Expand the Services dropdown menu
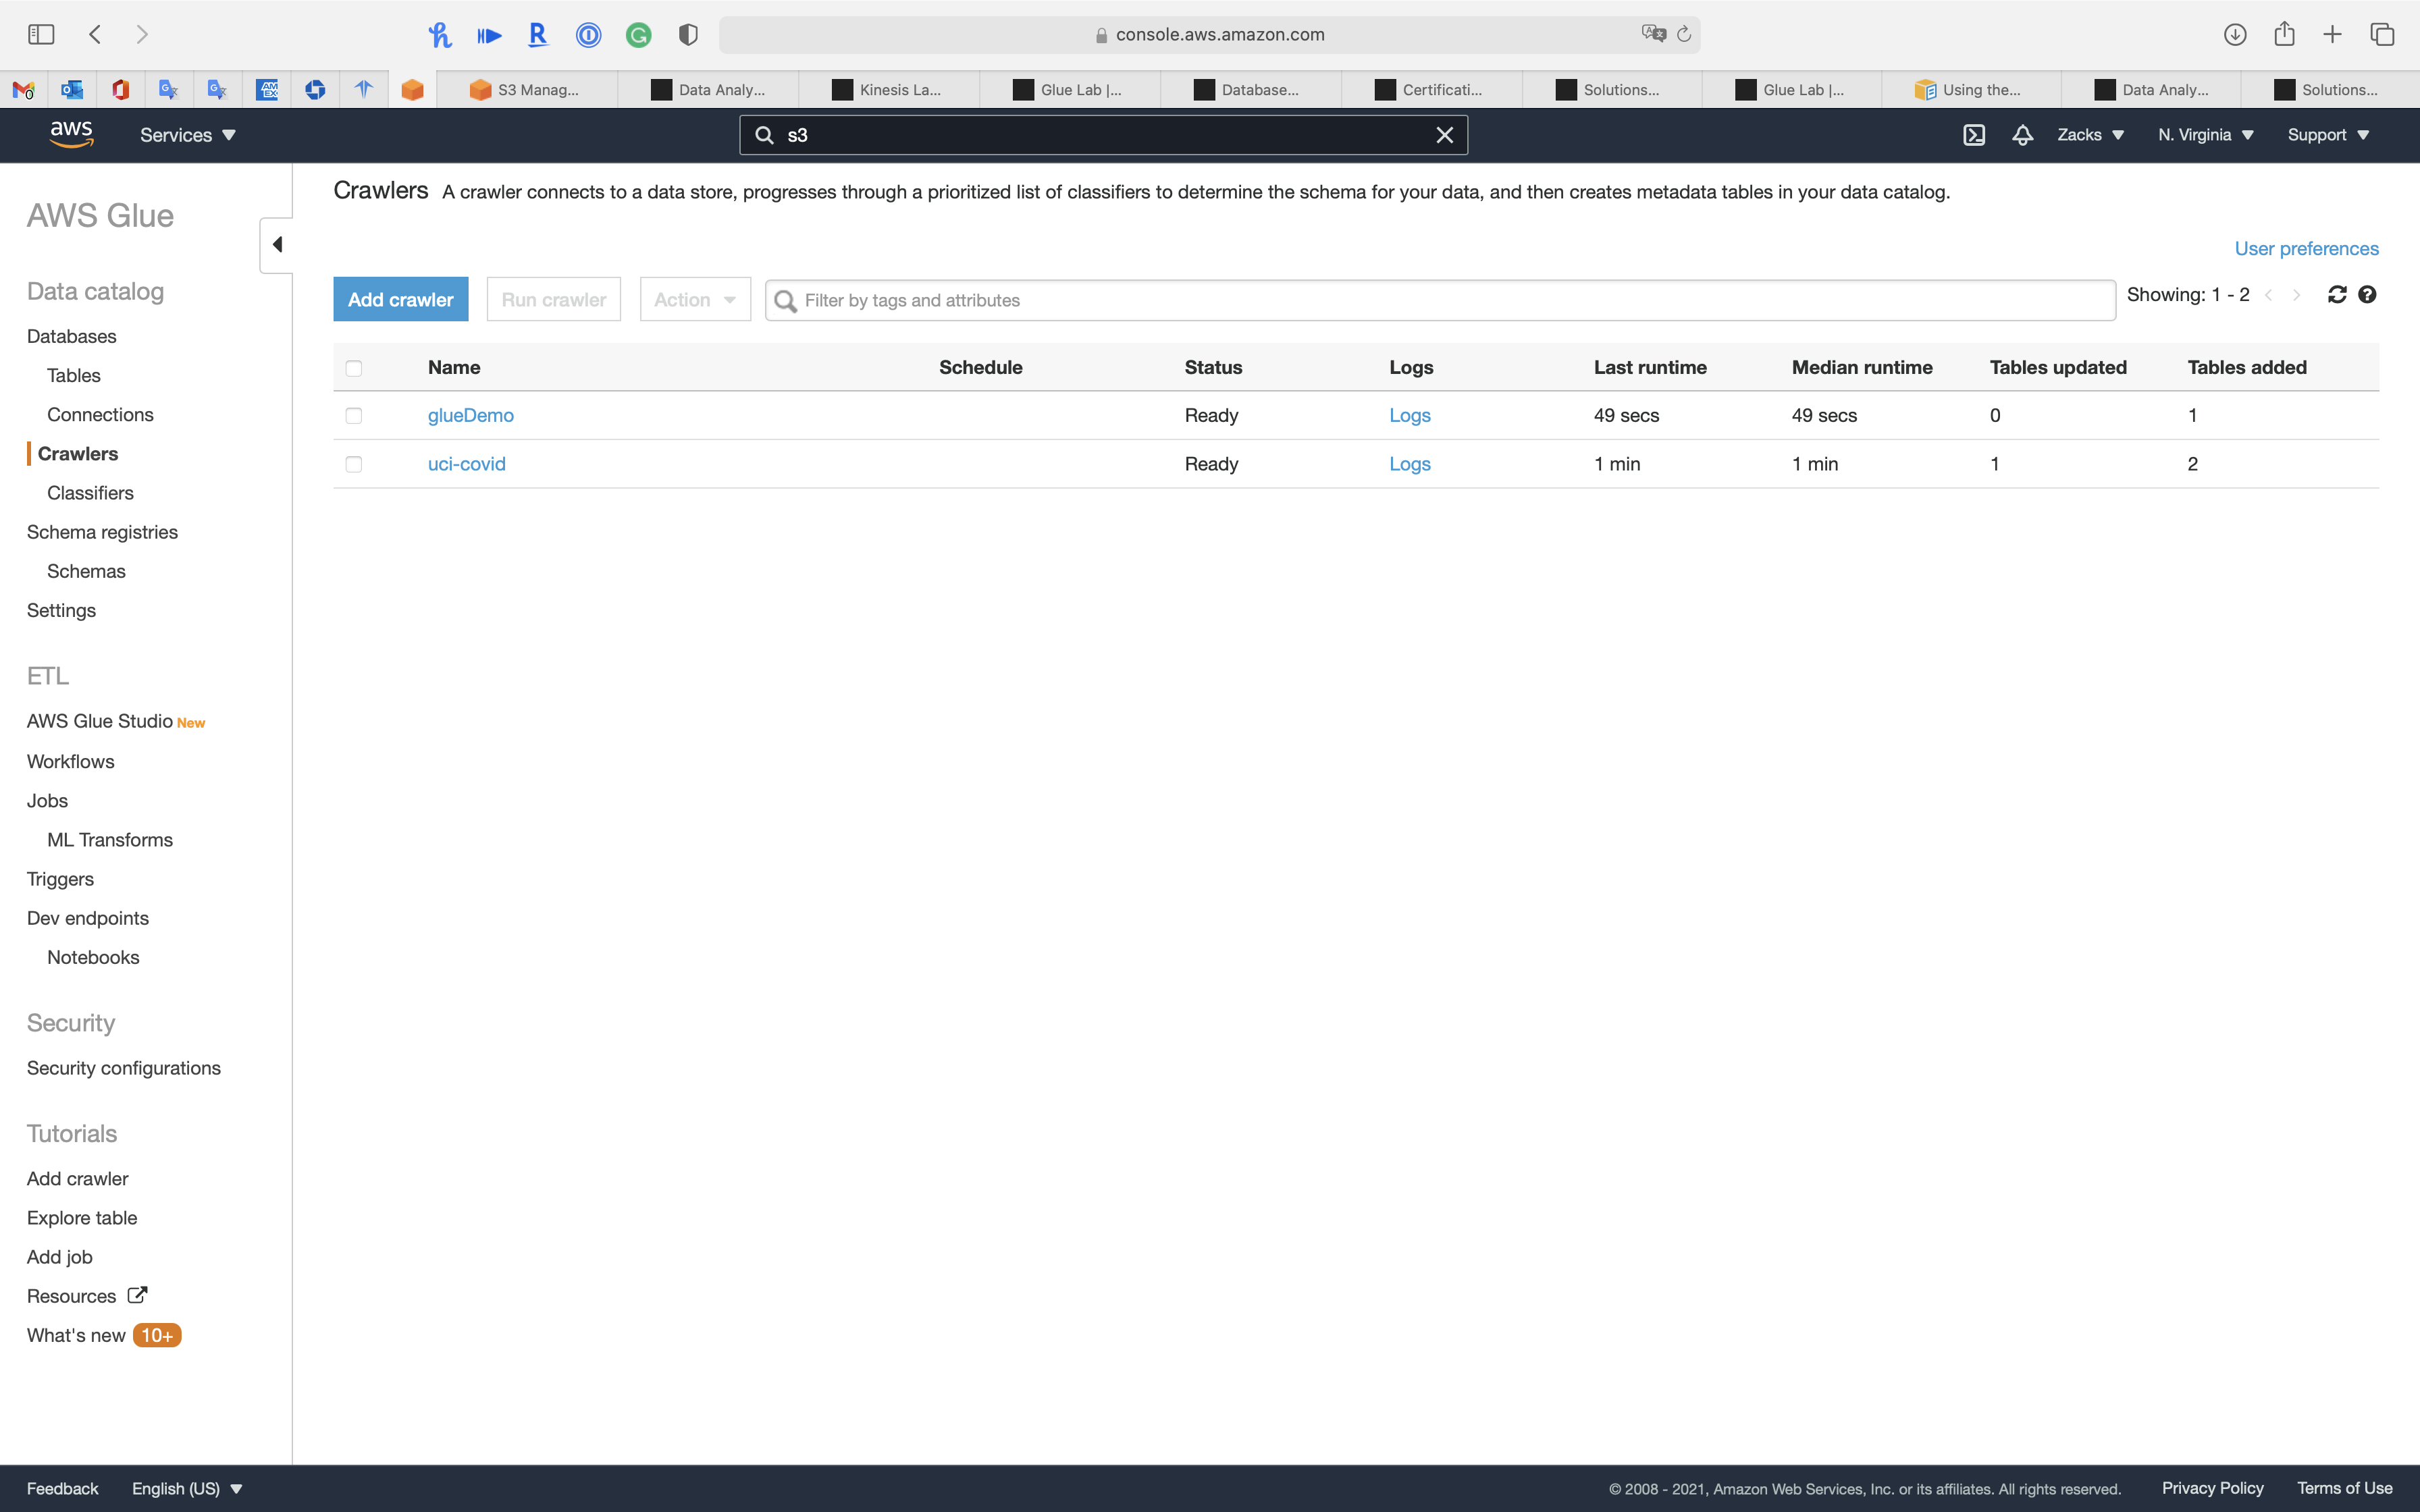 click(187, 135)
